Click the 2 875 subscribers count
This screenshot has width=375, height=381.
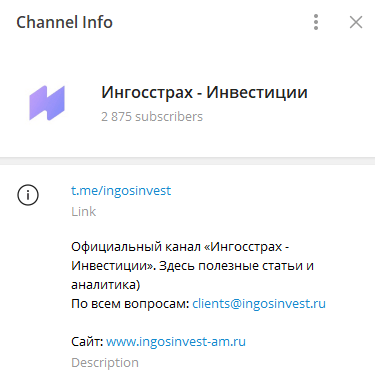[152, 117]
